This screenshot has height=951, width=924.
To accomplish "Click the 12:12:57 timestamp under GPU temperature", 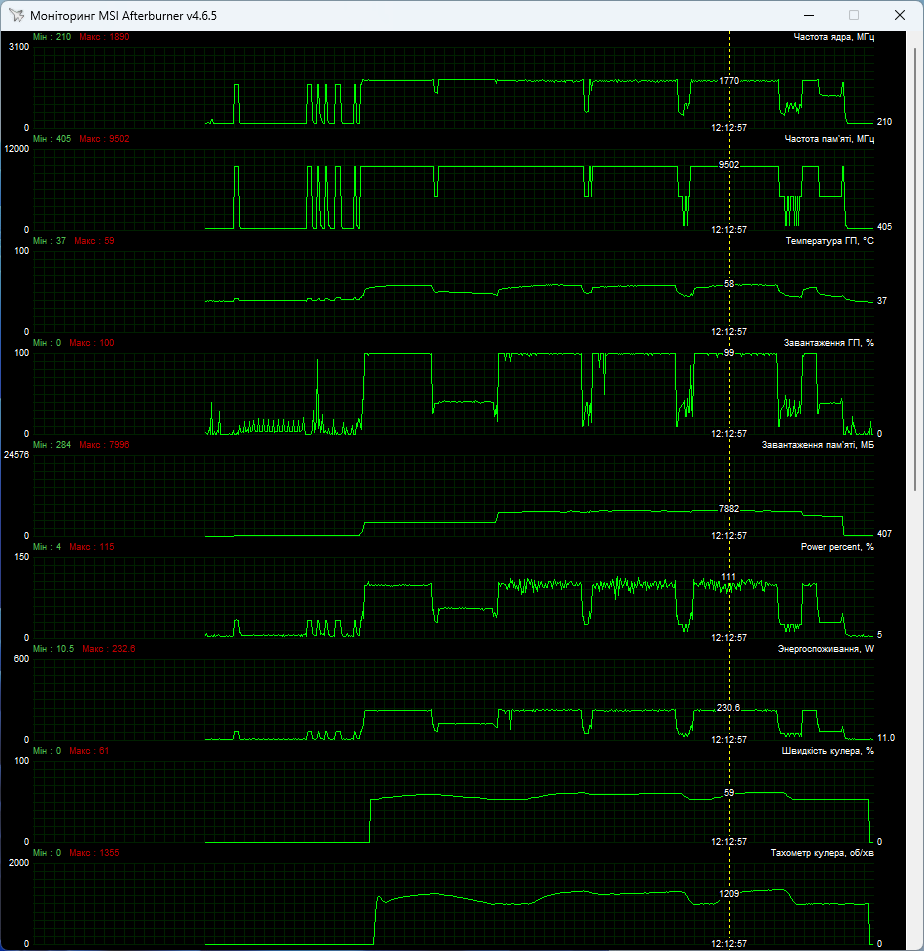I will tap(729, 332).
